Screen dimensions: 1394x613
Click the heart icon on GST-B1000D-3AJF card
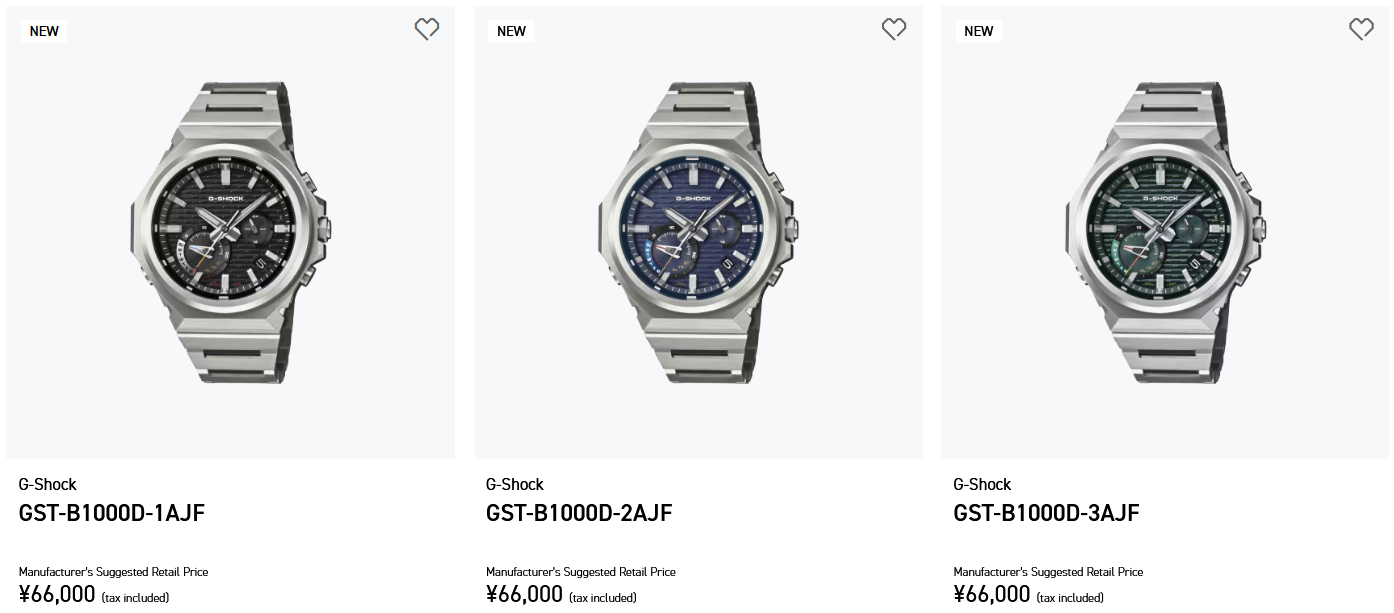coord(1361,30)
